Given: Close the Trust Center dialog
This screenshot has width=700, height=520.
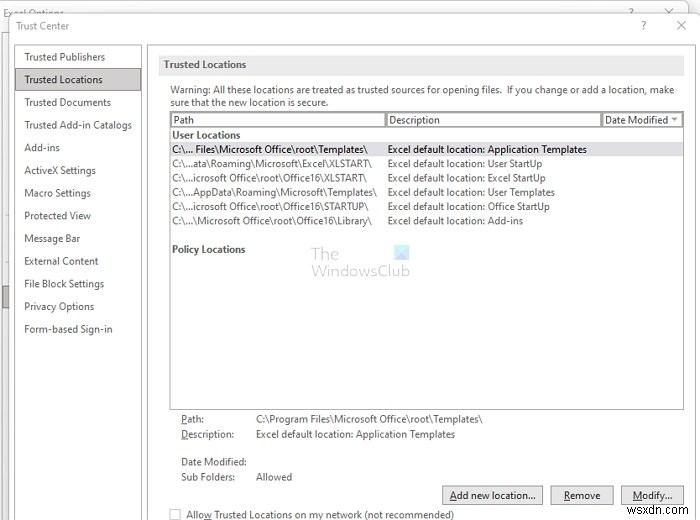Looking at the screenshot, I should [x=681, y=25].
